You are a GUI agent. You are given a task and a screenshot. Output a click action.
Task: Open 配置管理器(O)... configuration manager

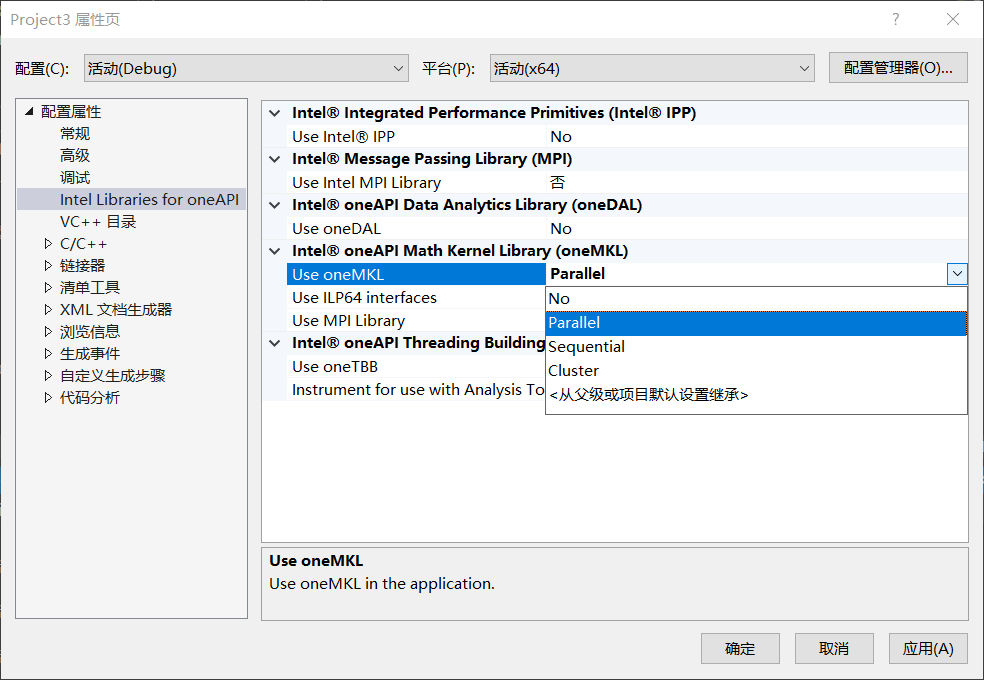(898, 68)
